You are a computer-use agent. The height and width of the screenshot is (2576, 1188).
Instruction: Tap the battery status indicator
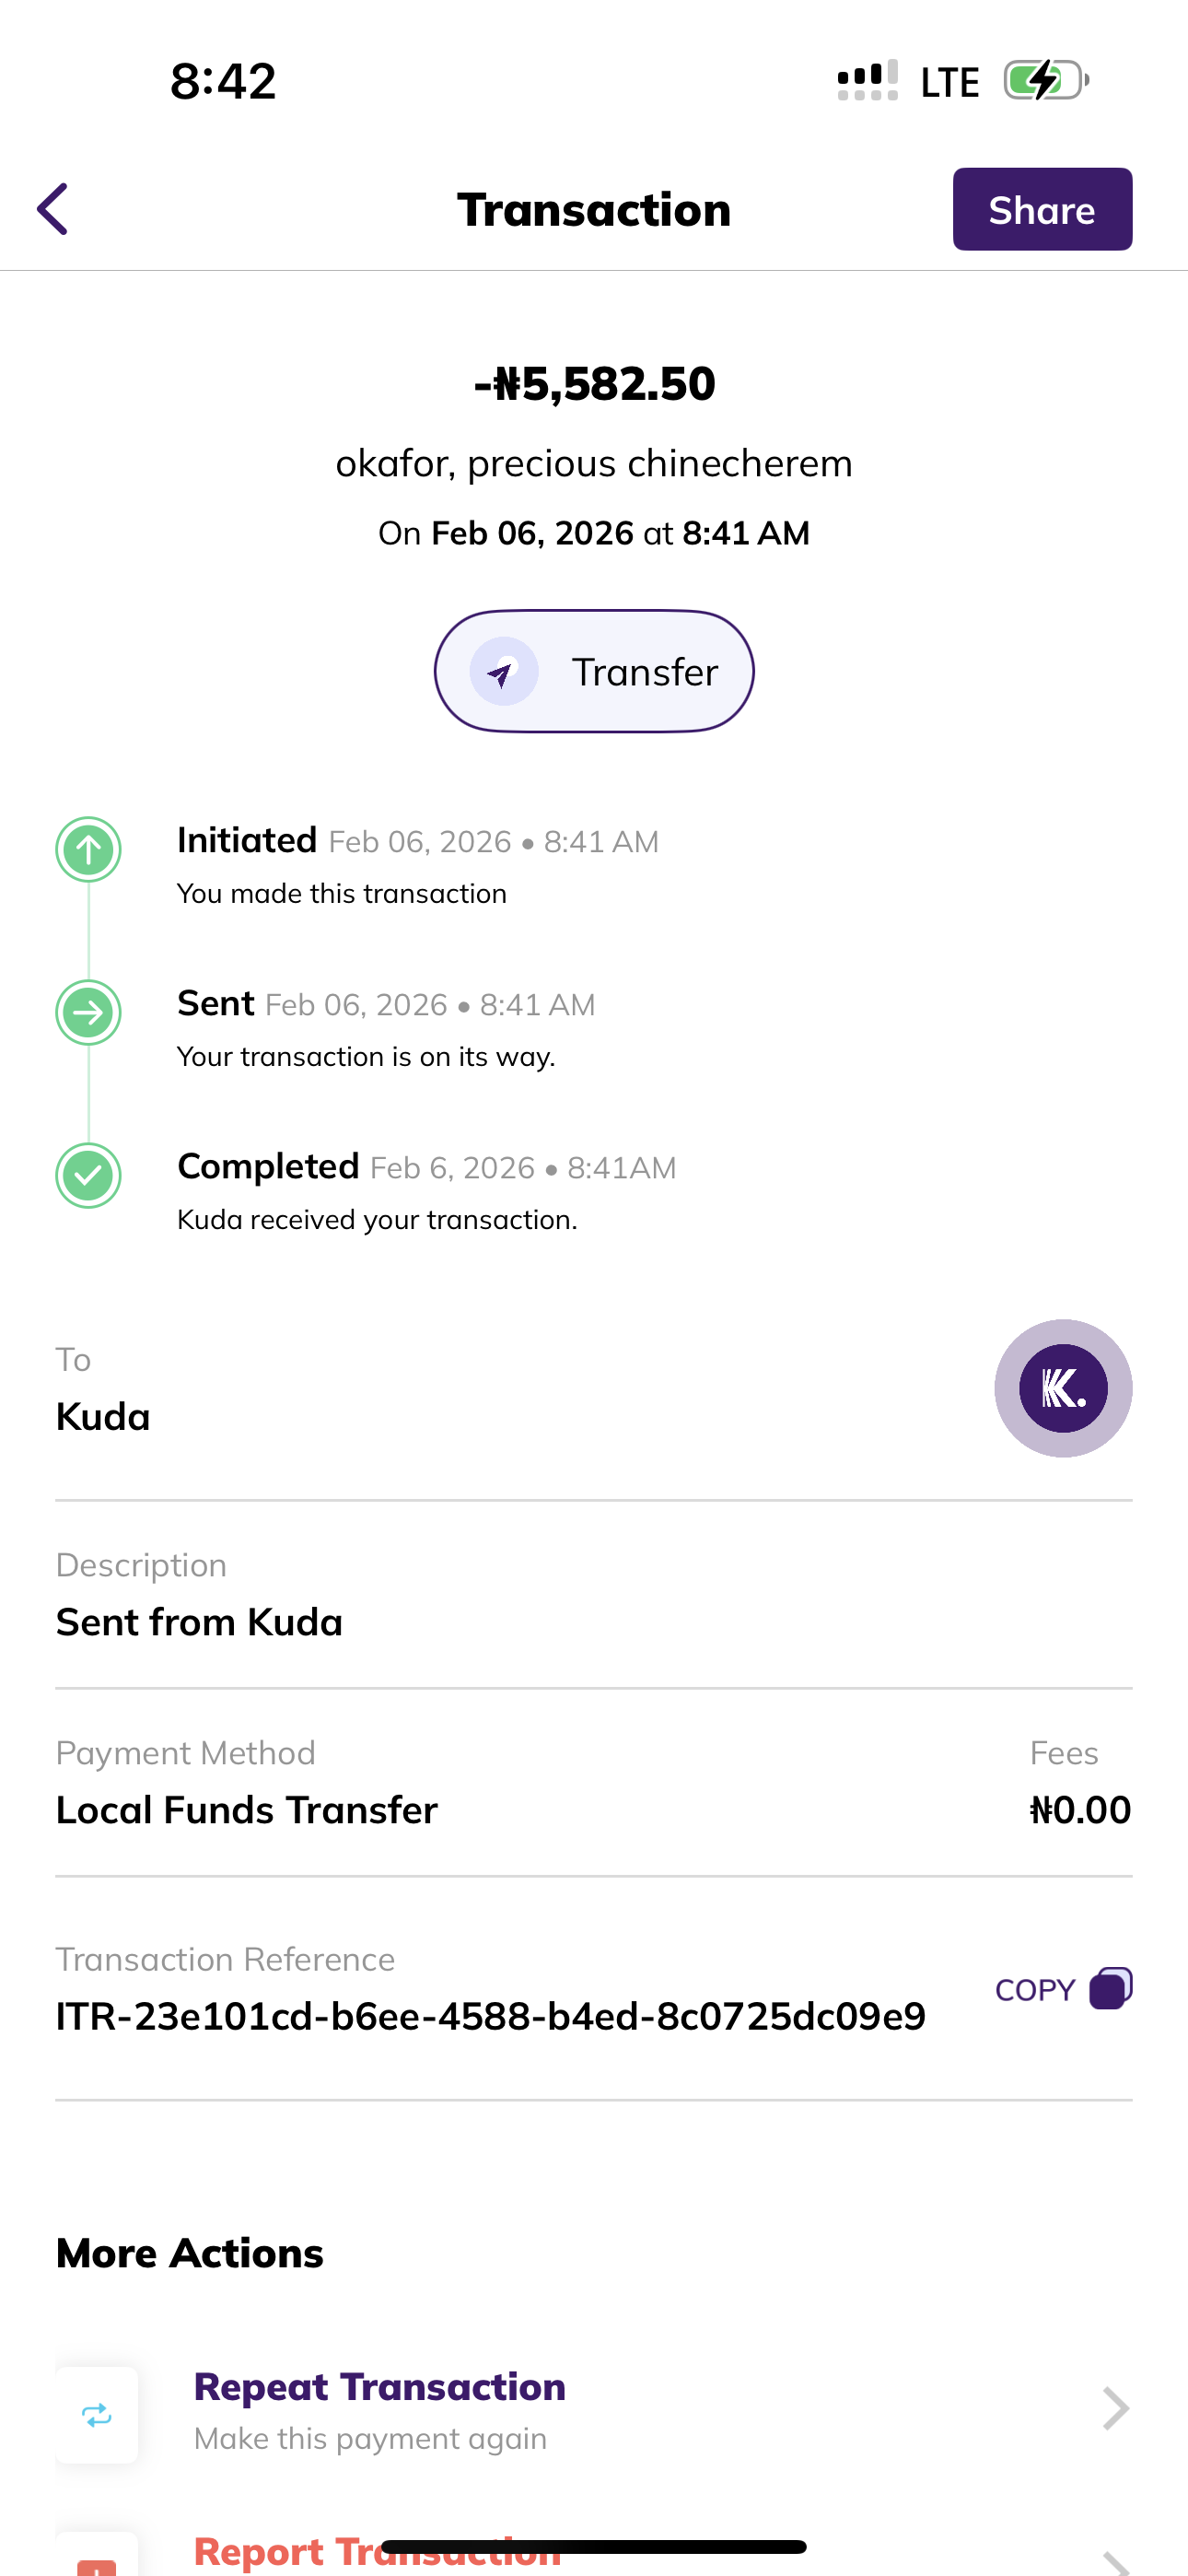click(1045, 81)
